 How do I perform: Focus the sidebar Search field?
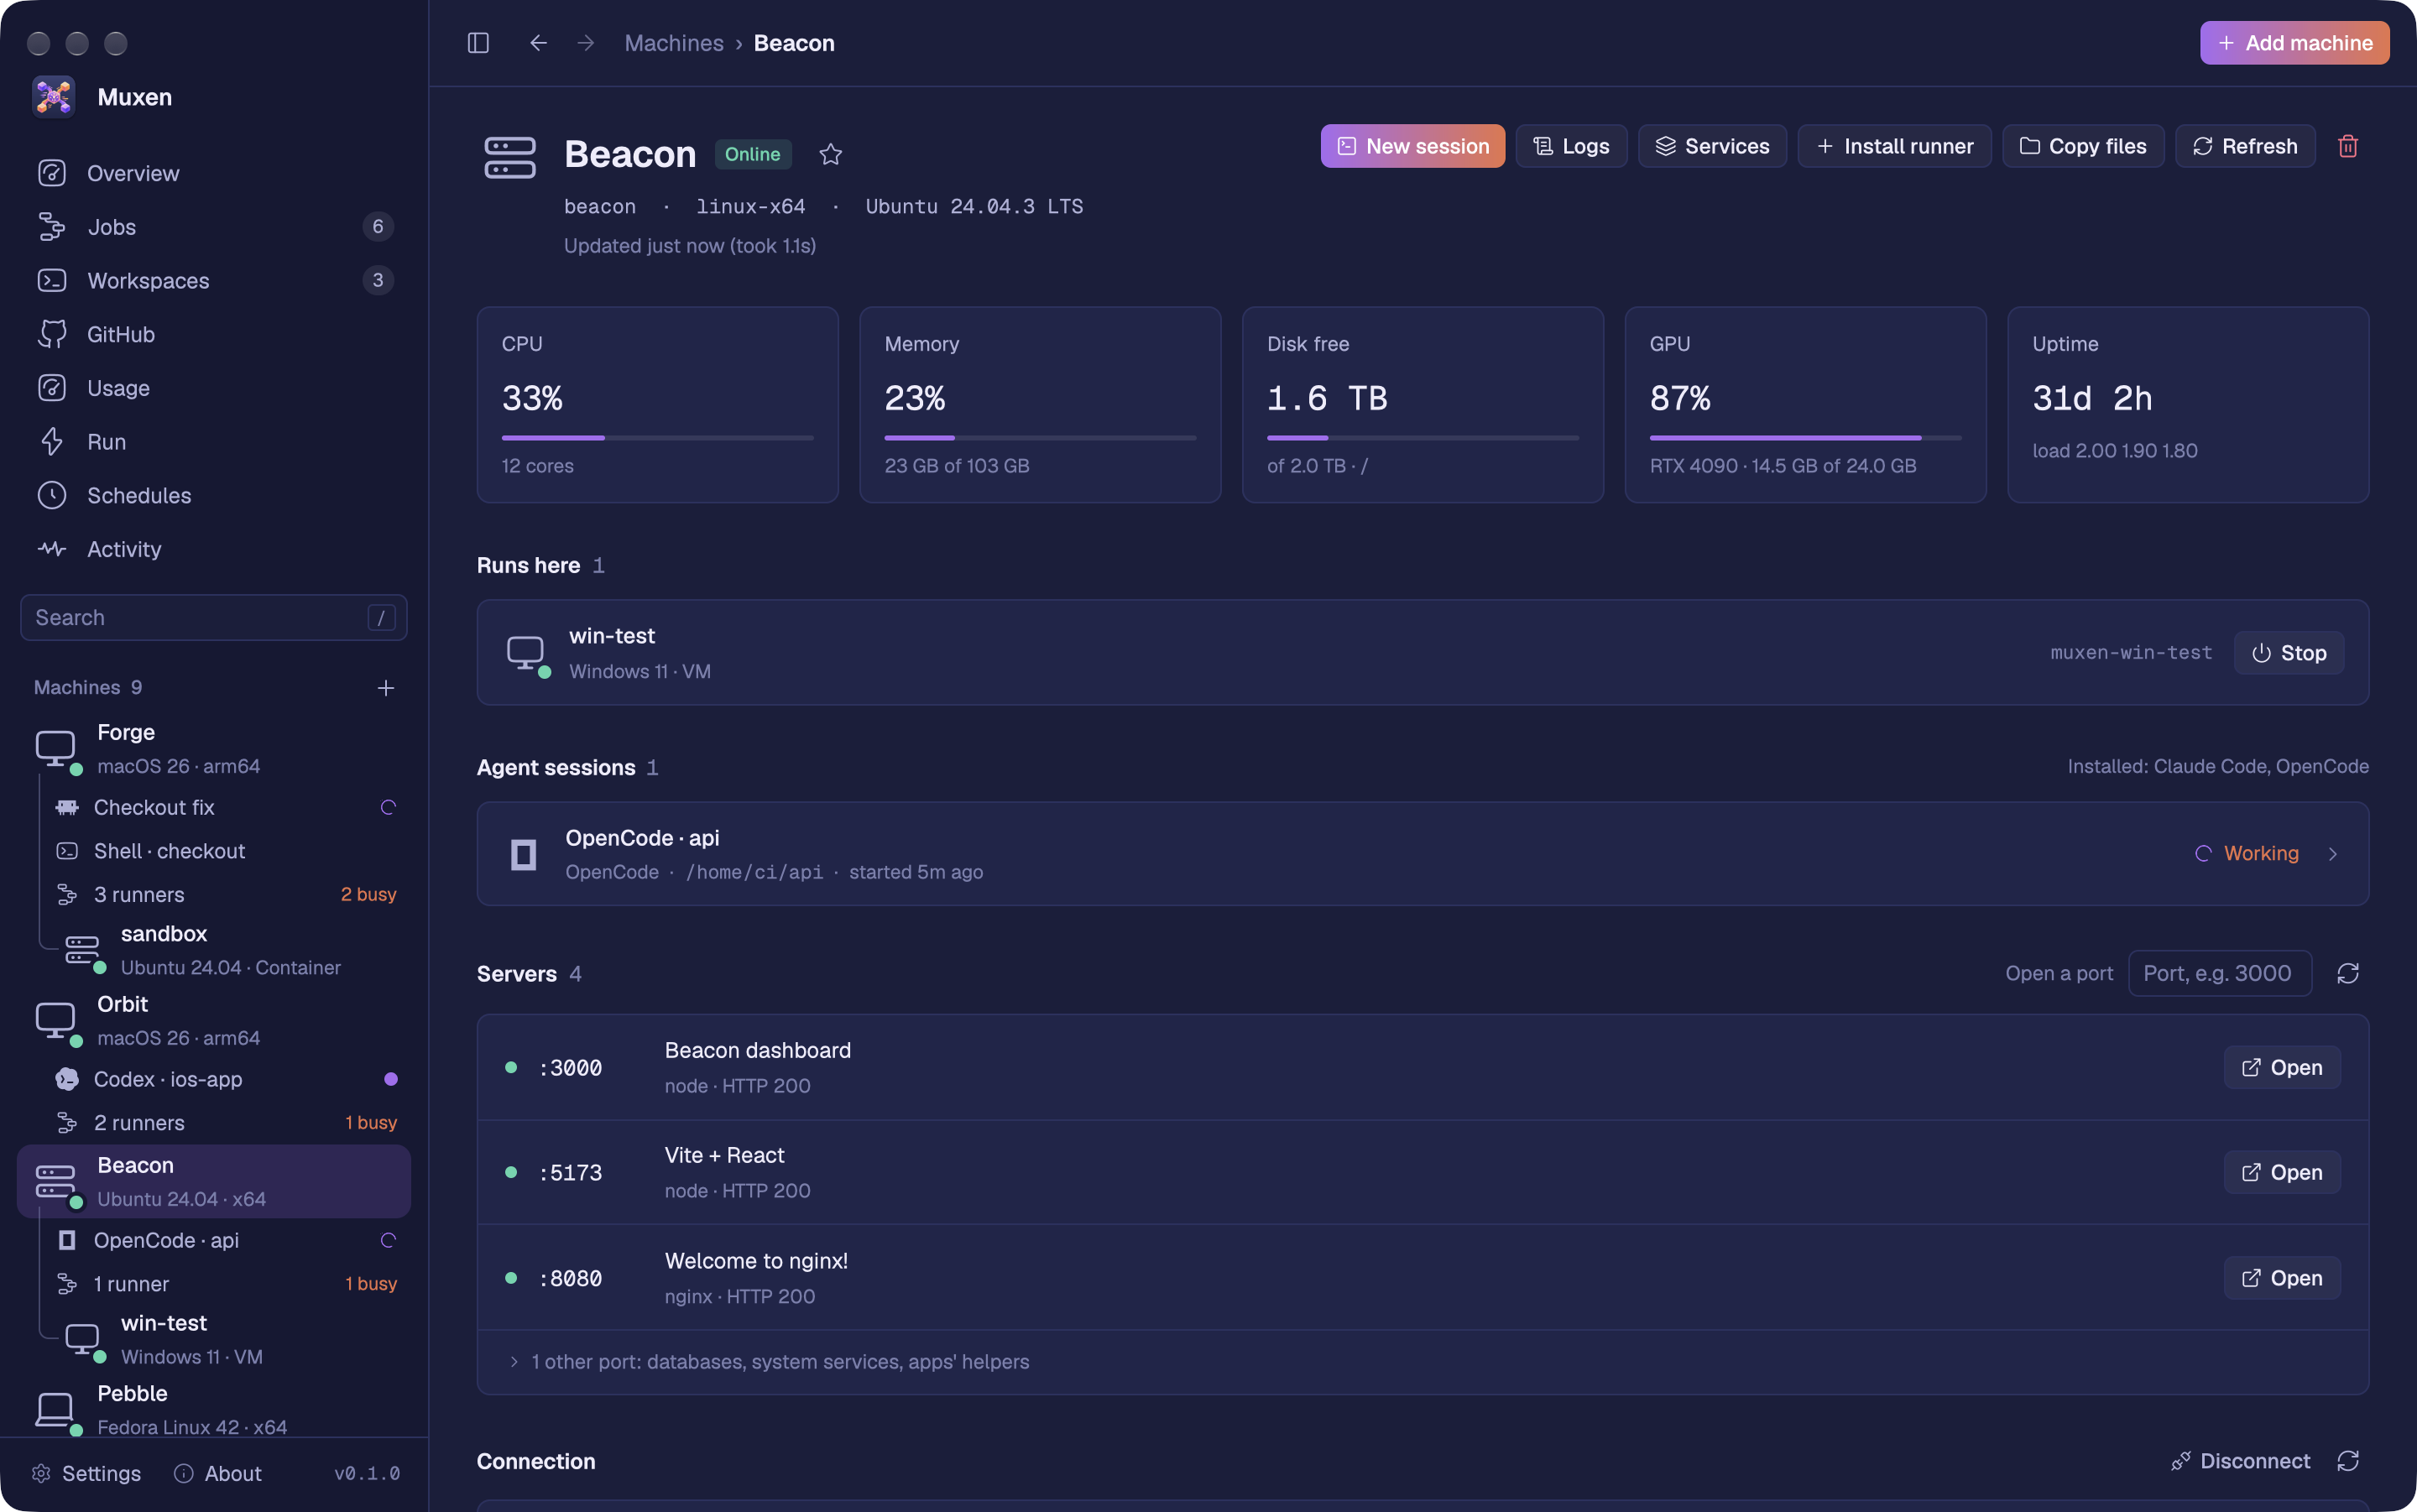213,618
